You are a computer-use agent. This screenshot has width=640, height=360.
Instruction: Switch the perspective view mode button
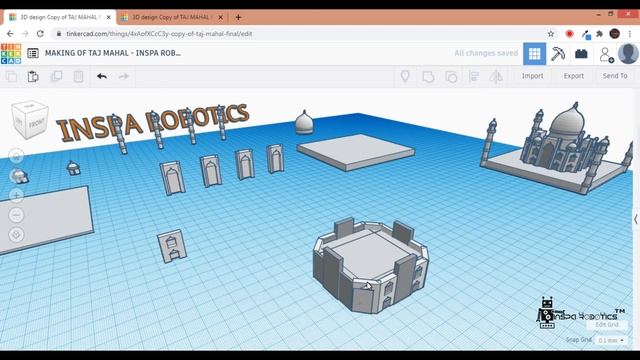(17, 235)
